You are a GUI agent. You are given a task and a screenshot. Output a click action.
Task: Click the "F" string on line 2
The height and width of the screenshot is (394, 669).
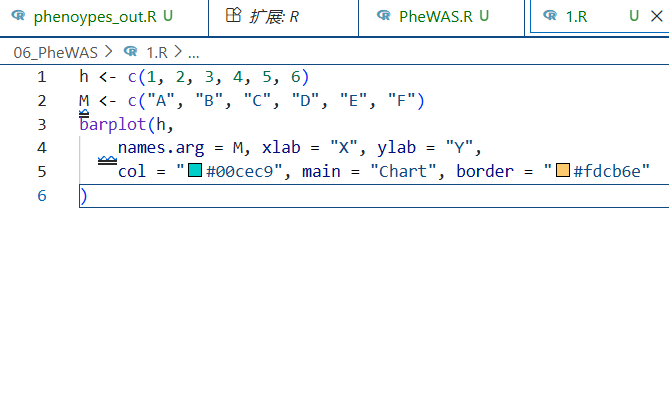point(401,101)
